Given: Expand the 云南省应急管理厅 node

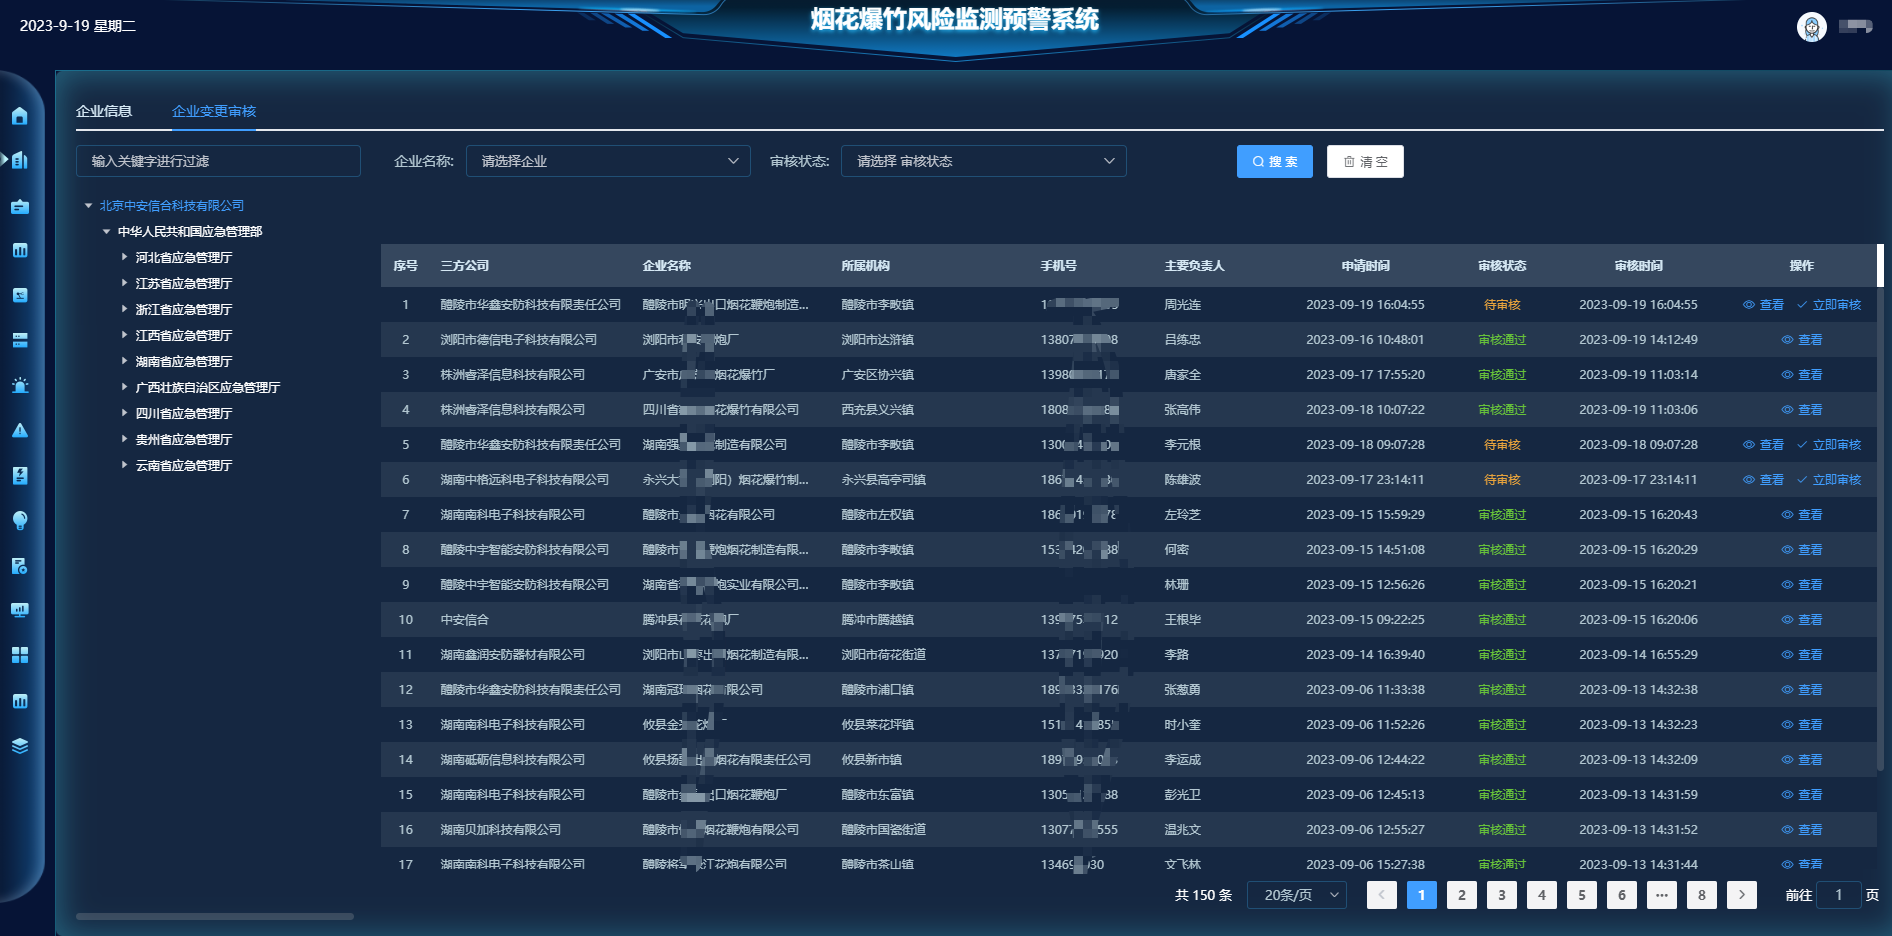Looking at the screenshot, I should 124,465.
